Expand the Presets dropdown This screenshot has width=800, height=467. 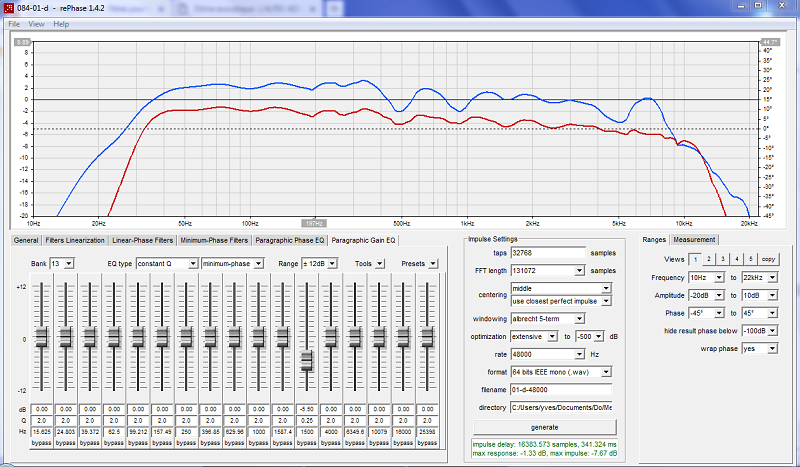433,264
